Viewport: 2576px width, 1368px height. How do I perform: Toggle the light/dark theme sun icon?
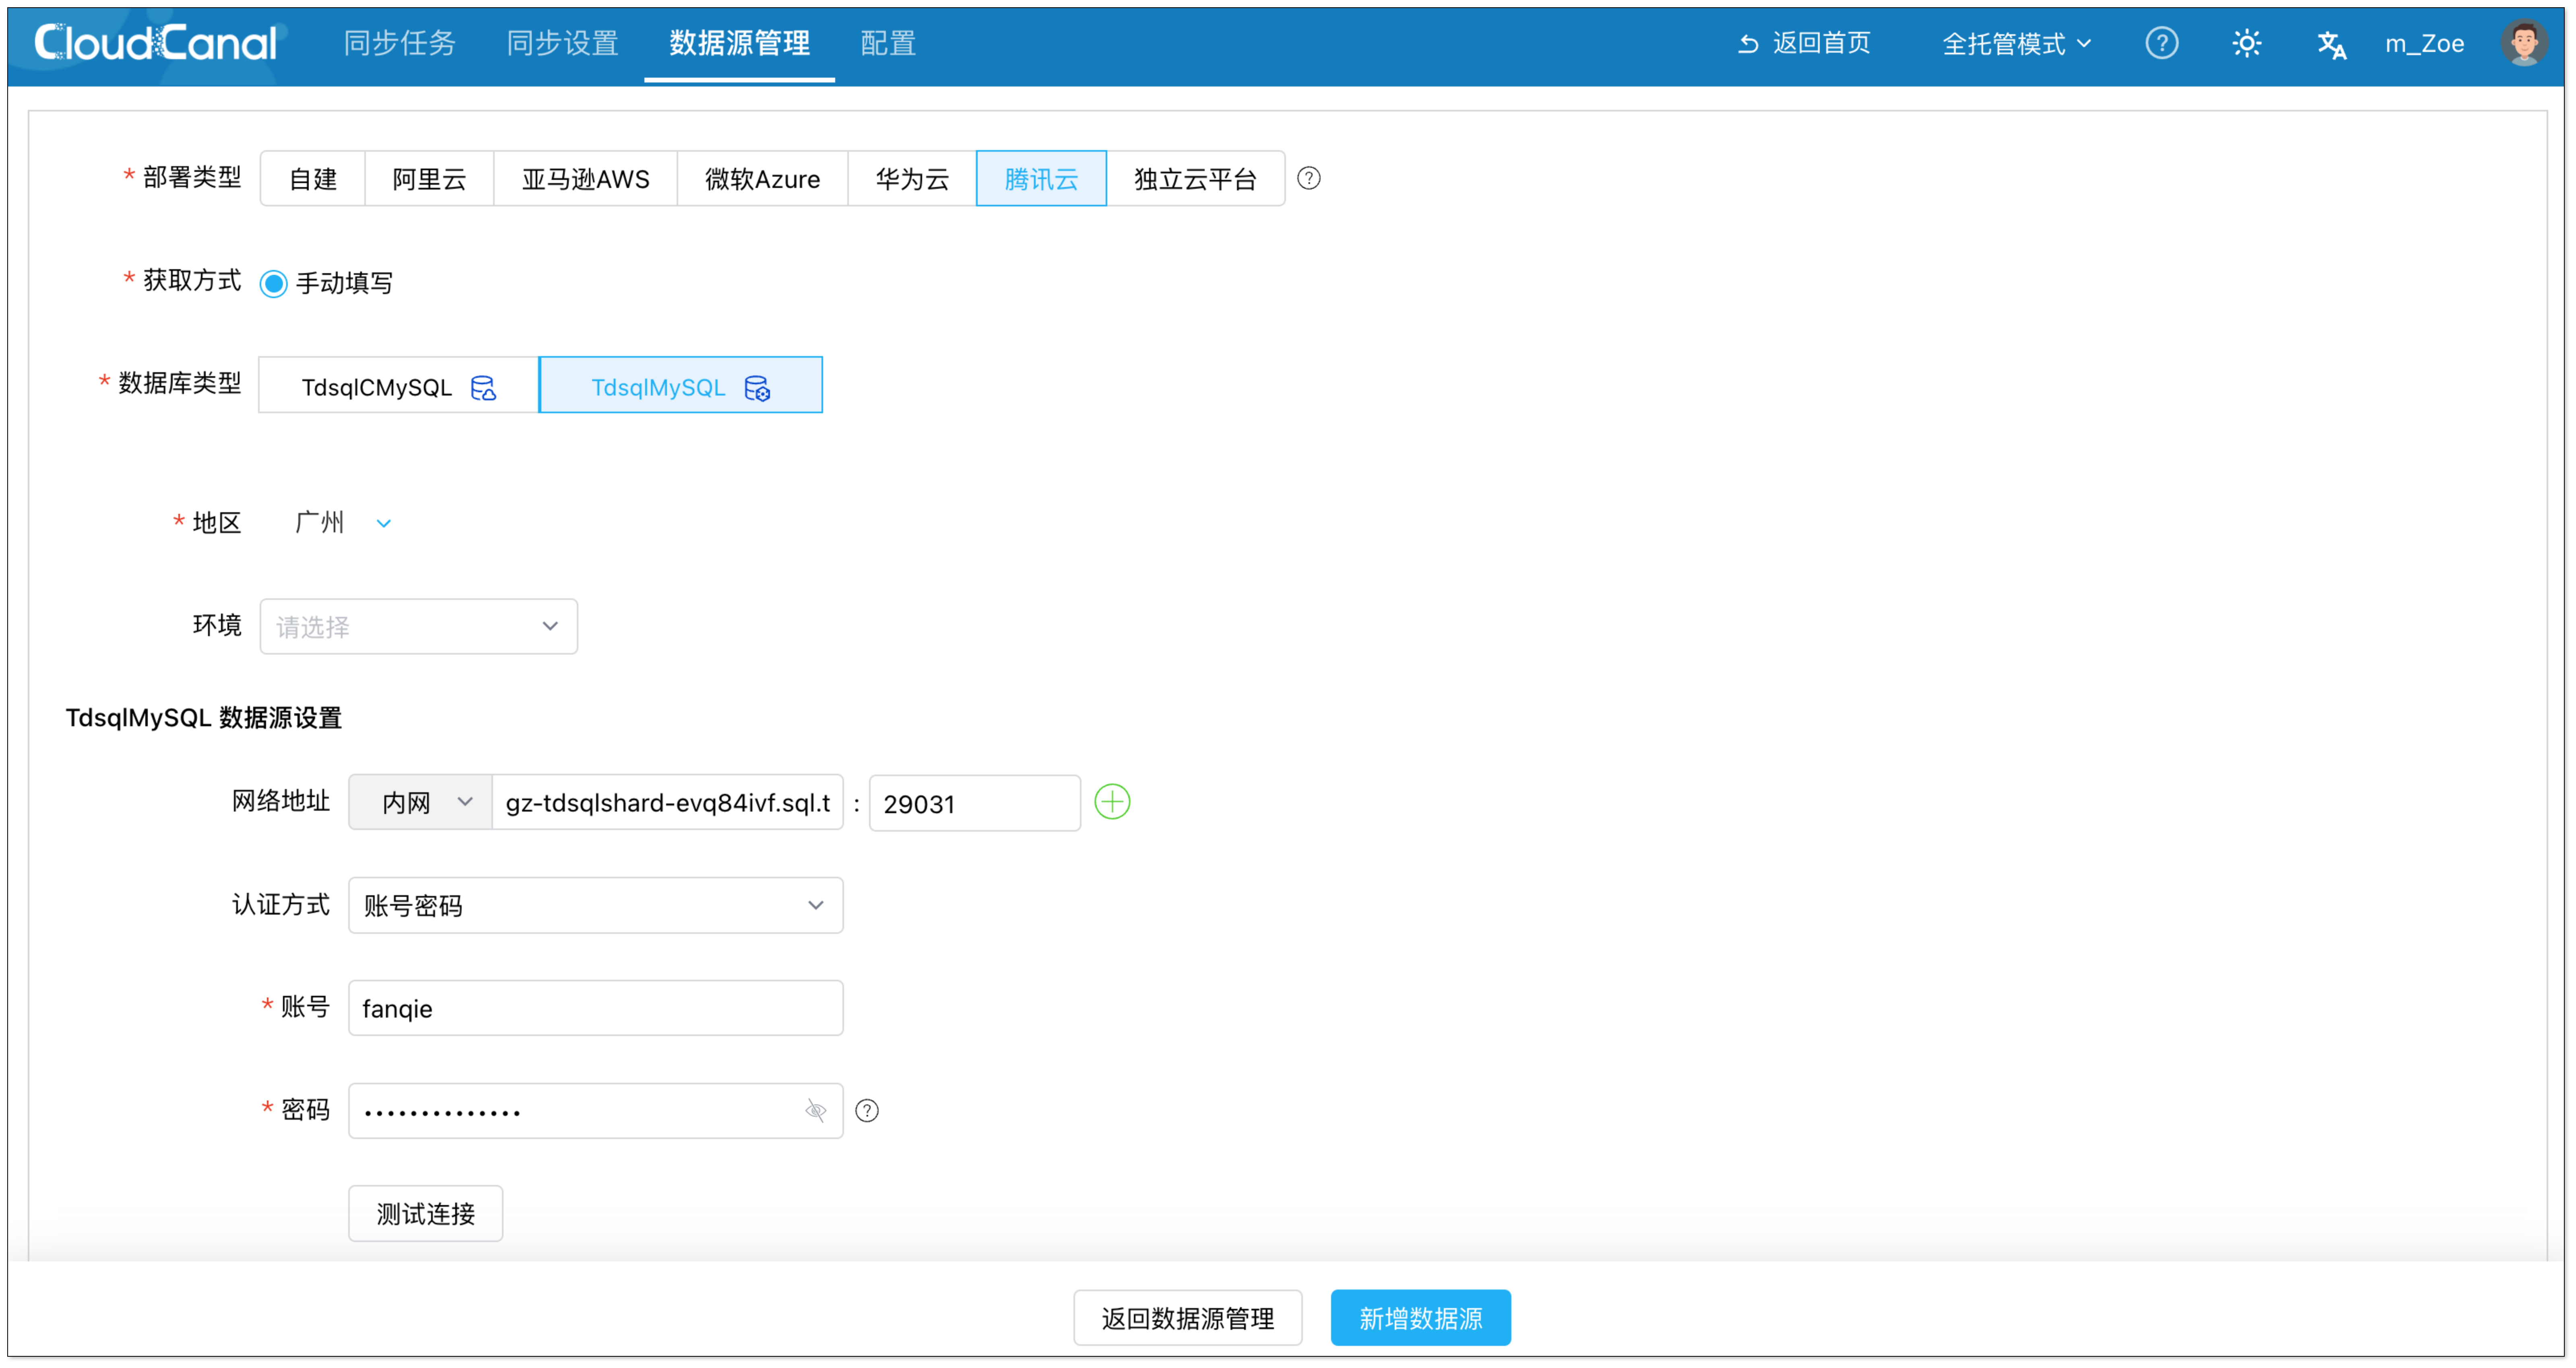point(2246,43)
